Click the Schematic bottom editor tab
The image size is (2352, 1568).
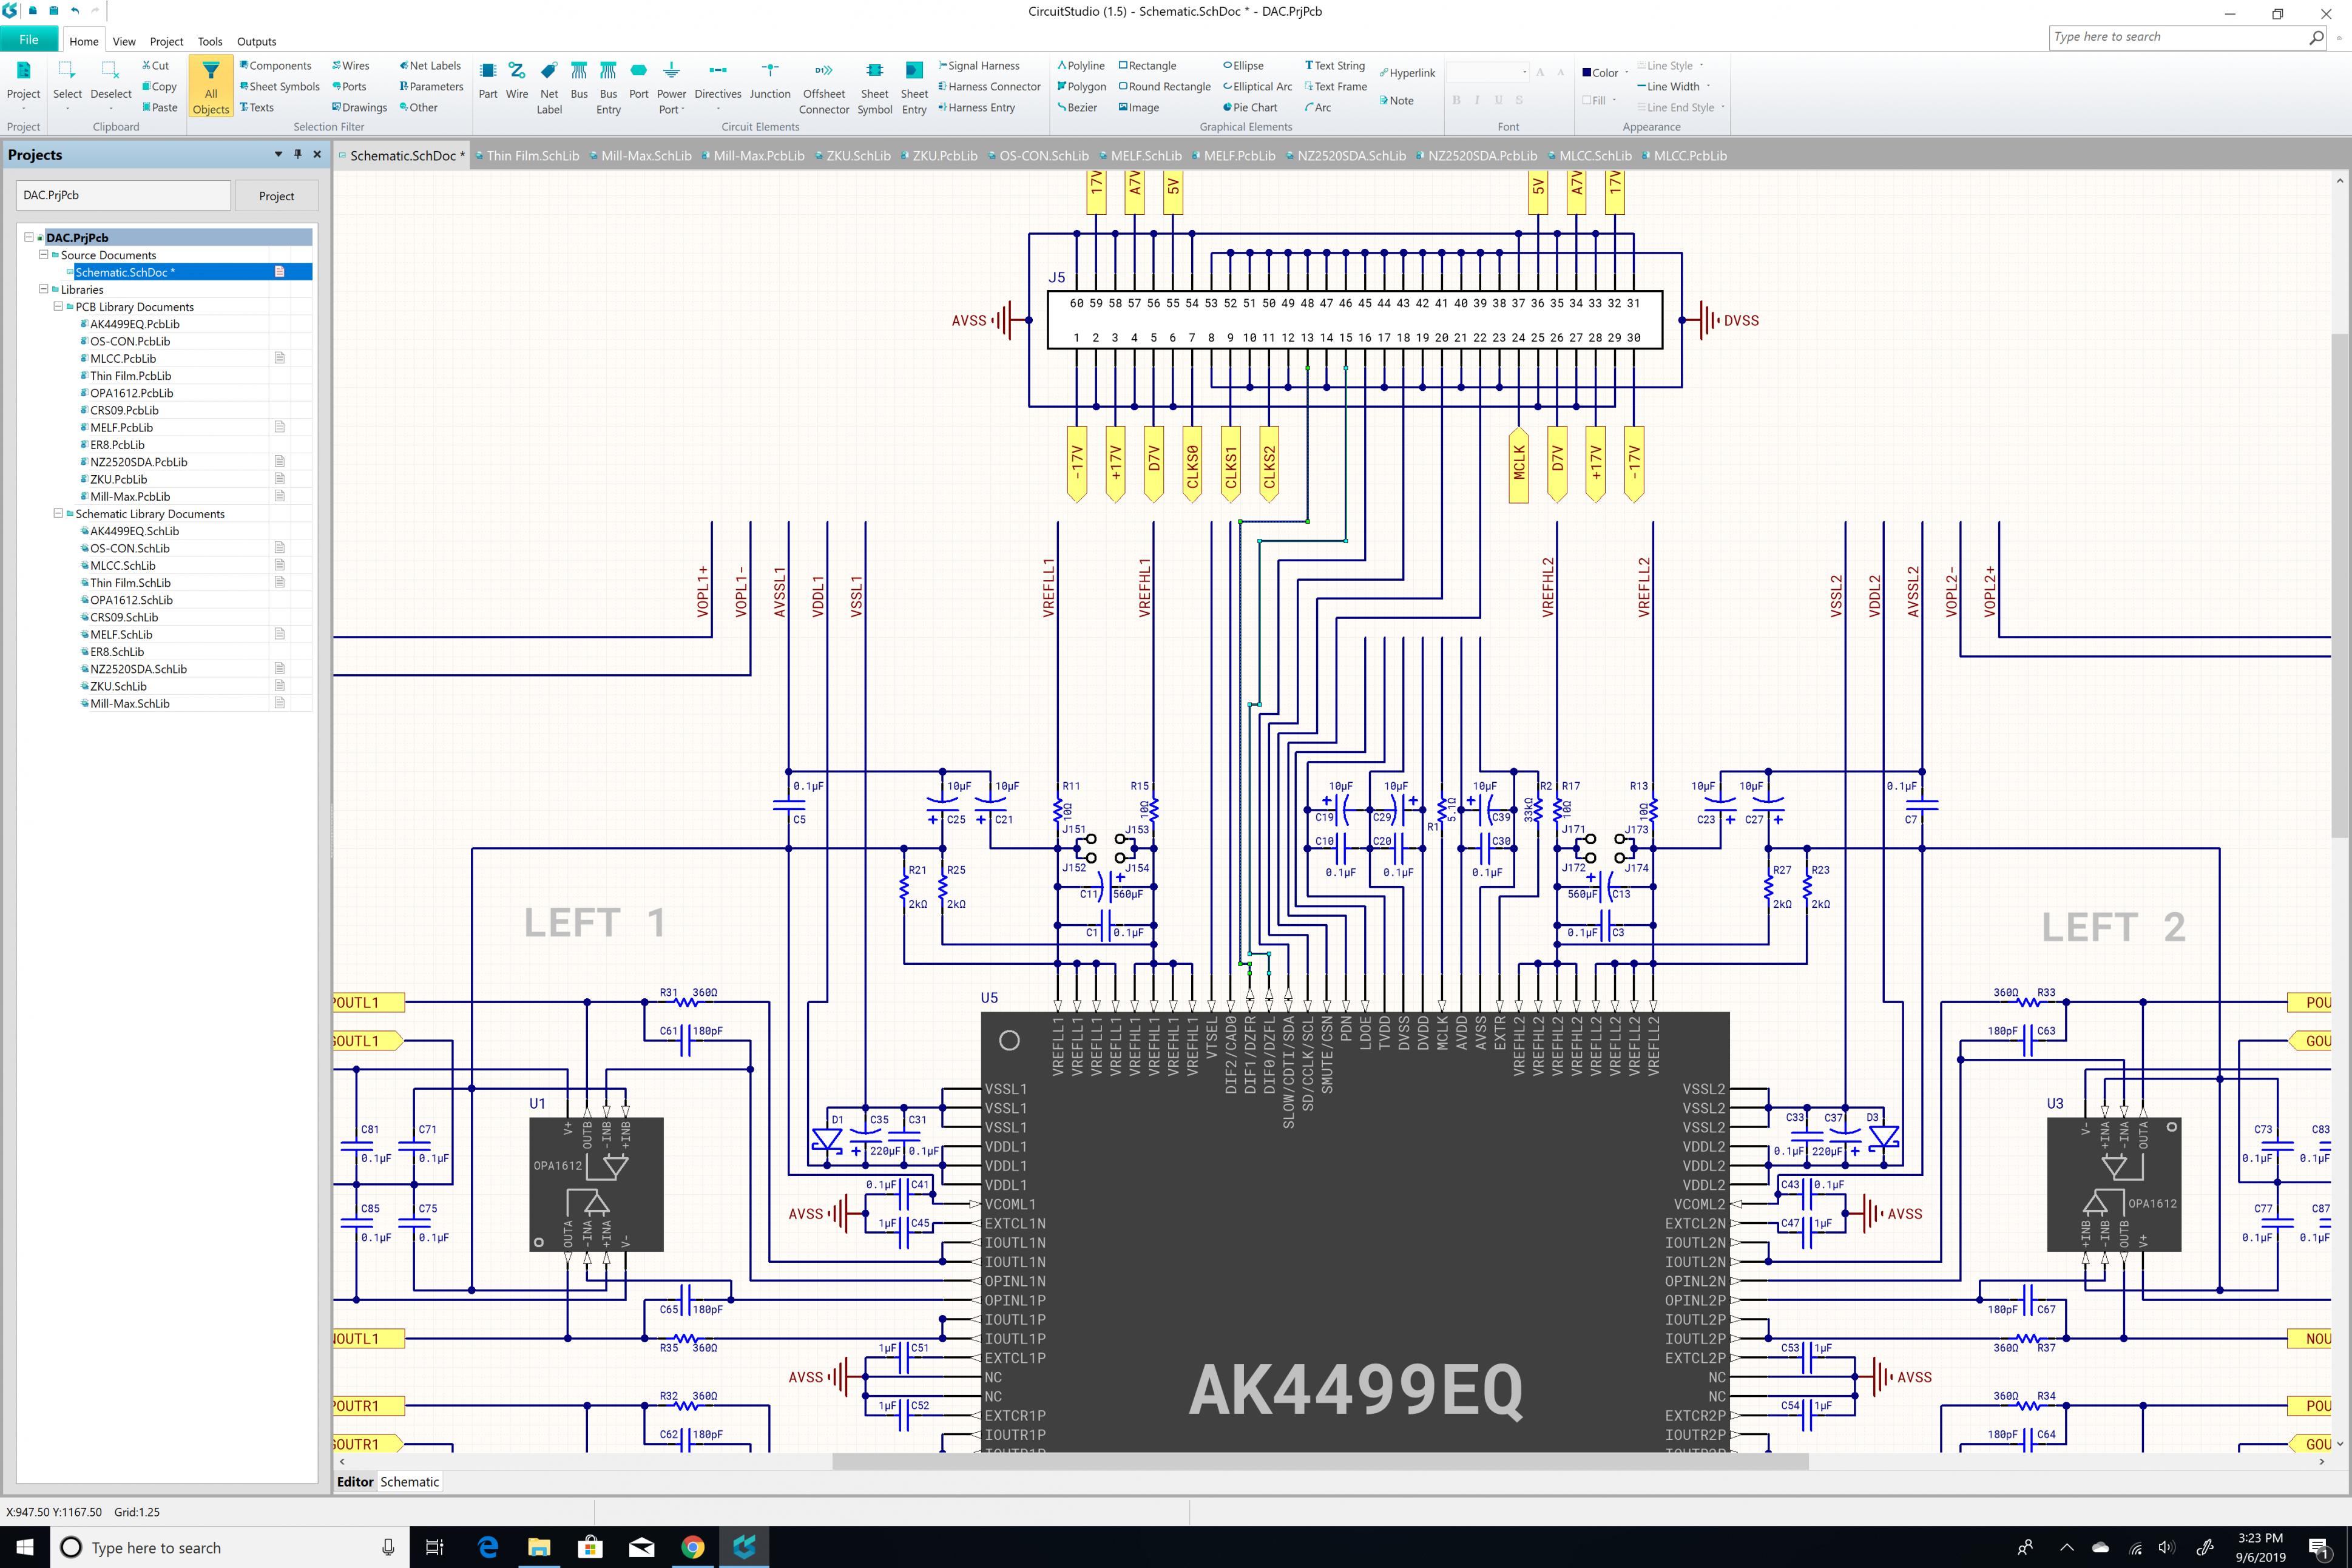[409, 1482]
